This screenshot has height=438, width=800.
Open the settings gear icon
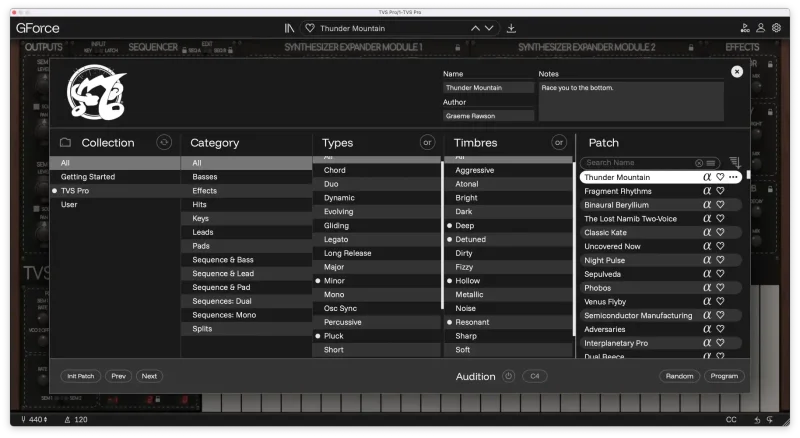pyautogui.click(x=776, y=28)
